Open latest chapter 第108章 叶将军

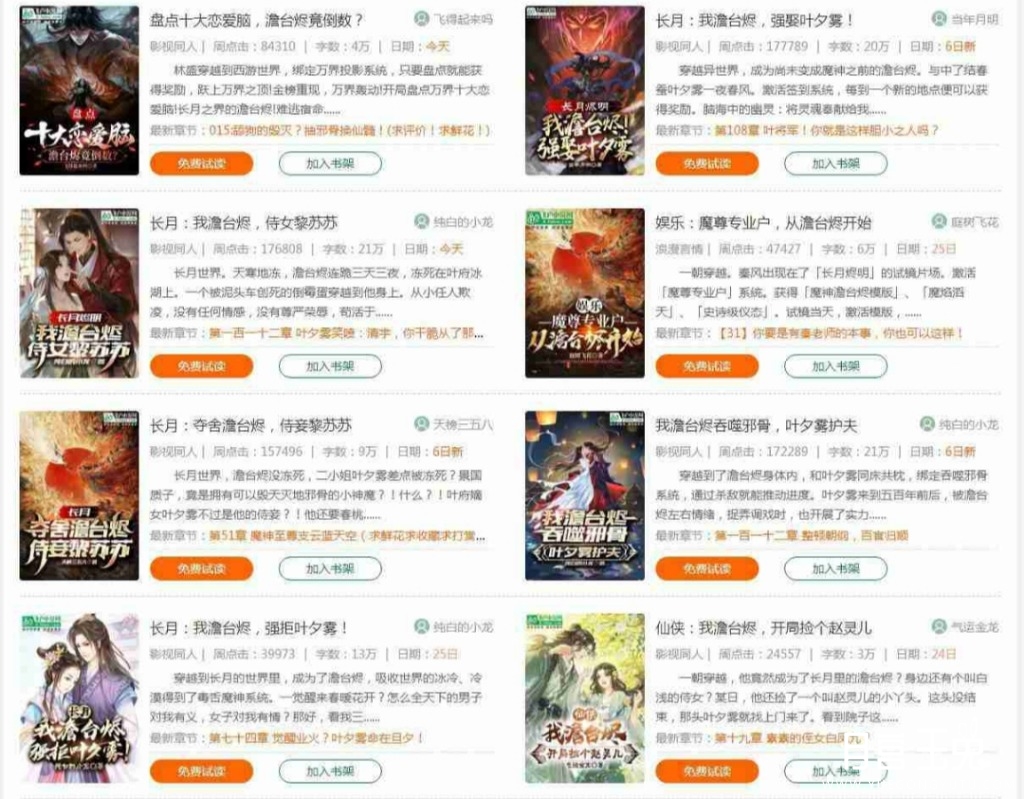[x=826, y=130]
